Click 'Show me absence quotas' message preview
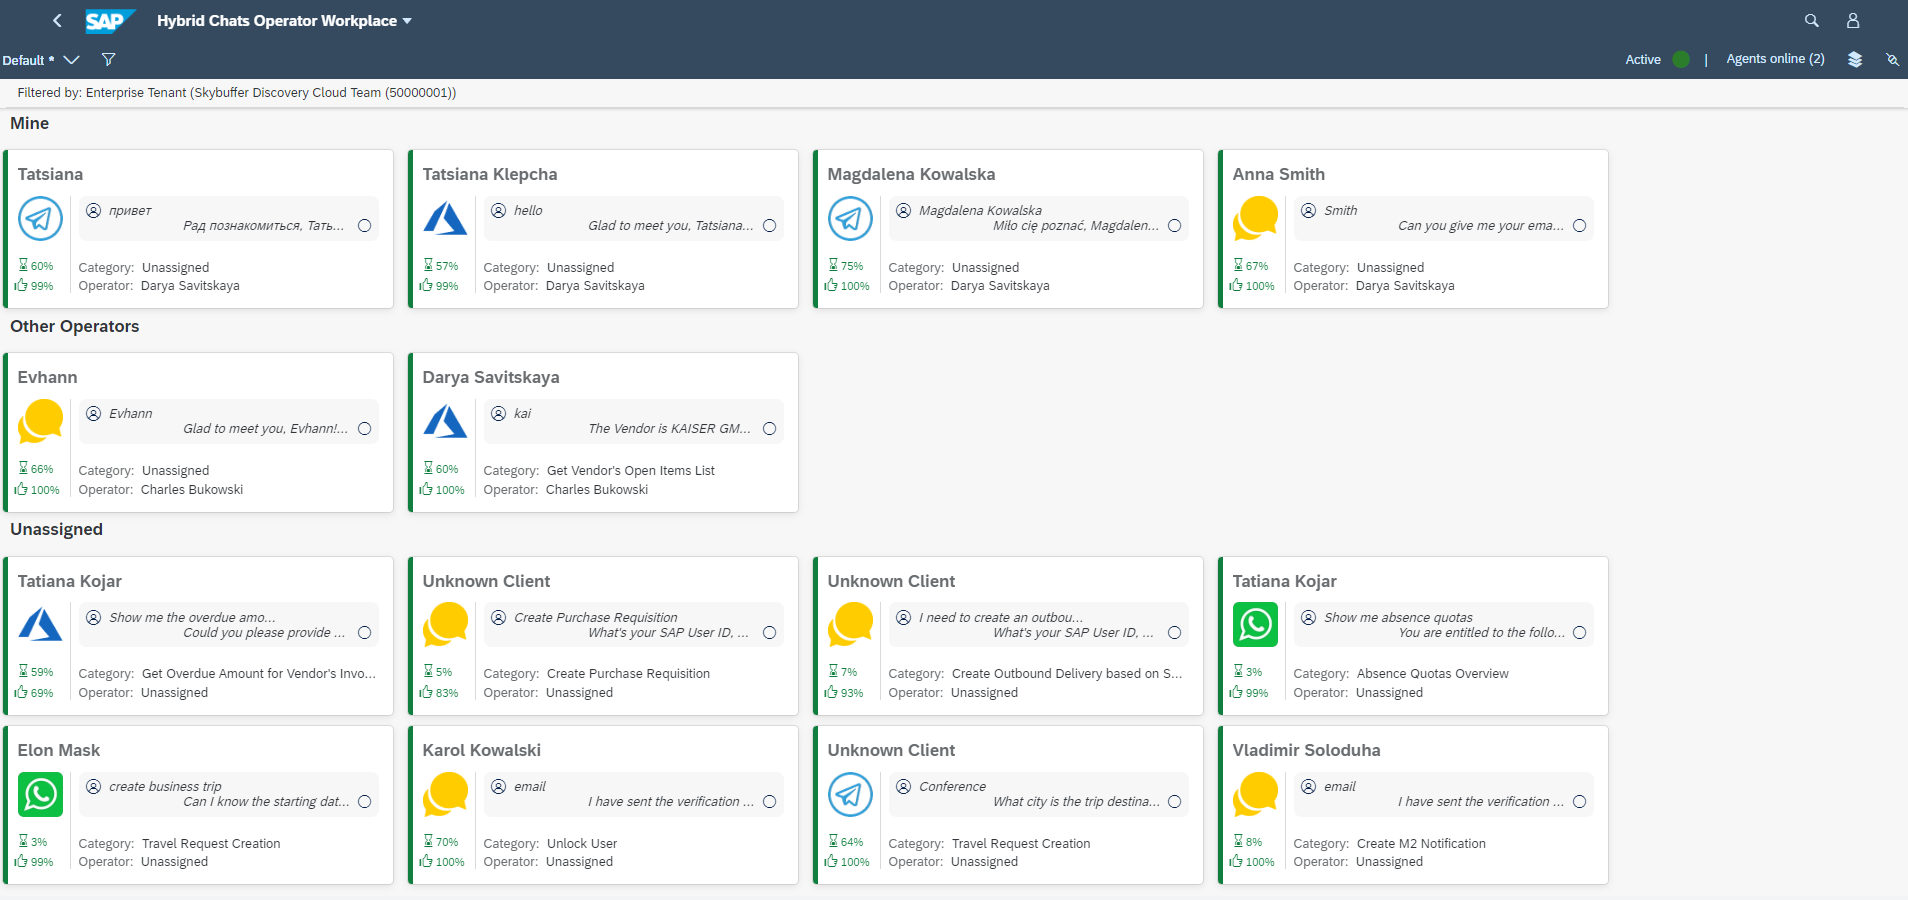This screenshot has height=900, width=1908. (1398, 618)
